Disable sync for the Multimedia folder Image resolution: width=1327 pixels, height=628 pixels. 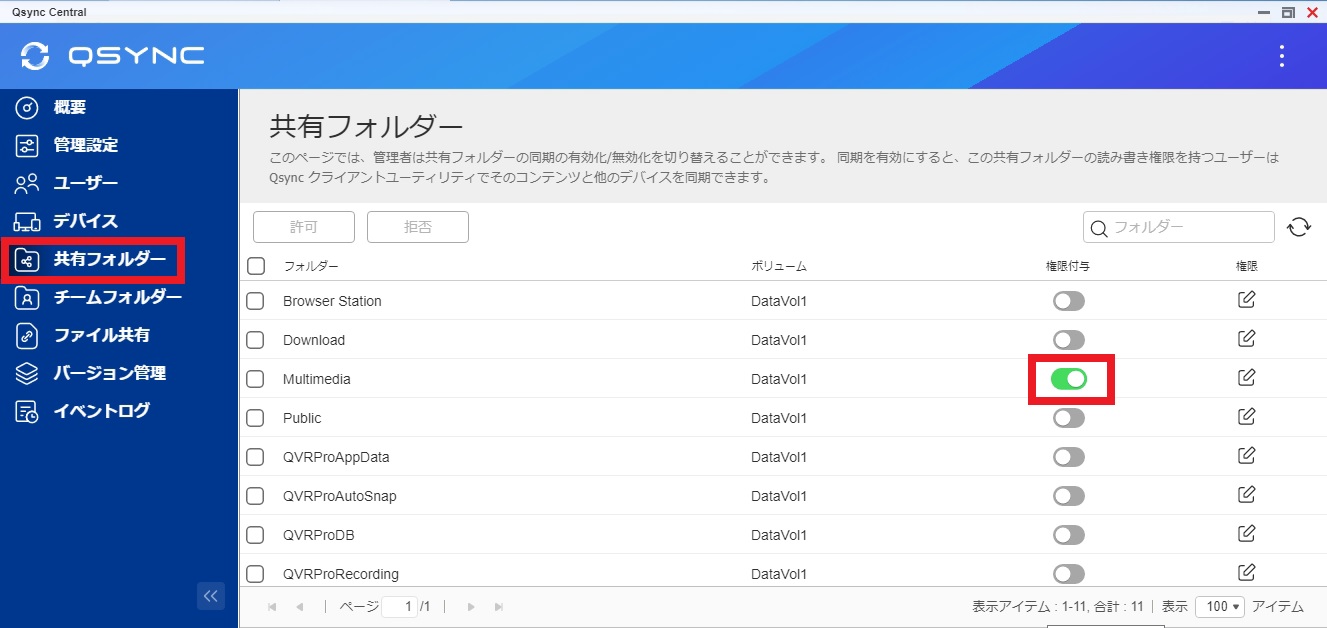(1069, 379)
